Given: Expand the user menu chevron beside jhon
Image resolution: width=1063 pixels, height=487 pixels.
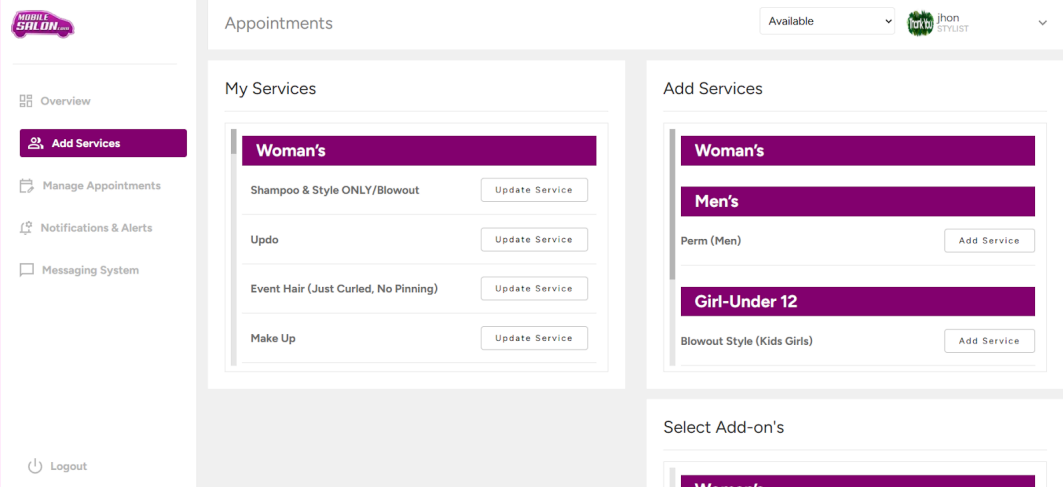Looking at the screenshot, I should 1042,23.
